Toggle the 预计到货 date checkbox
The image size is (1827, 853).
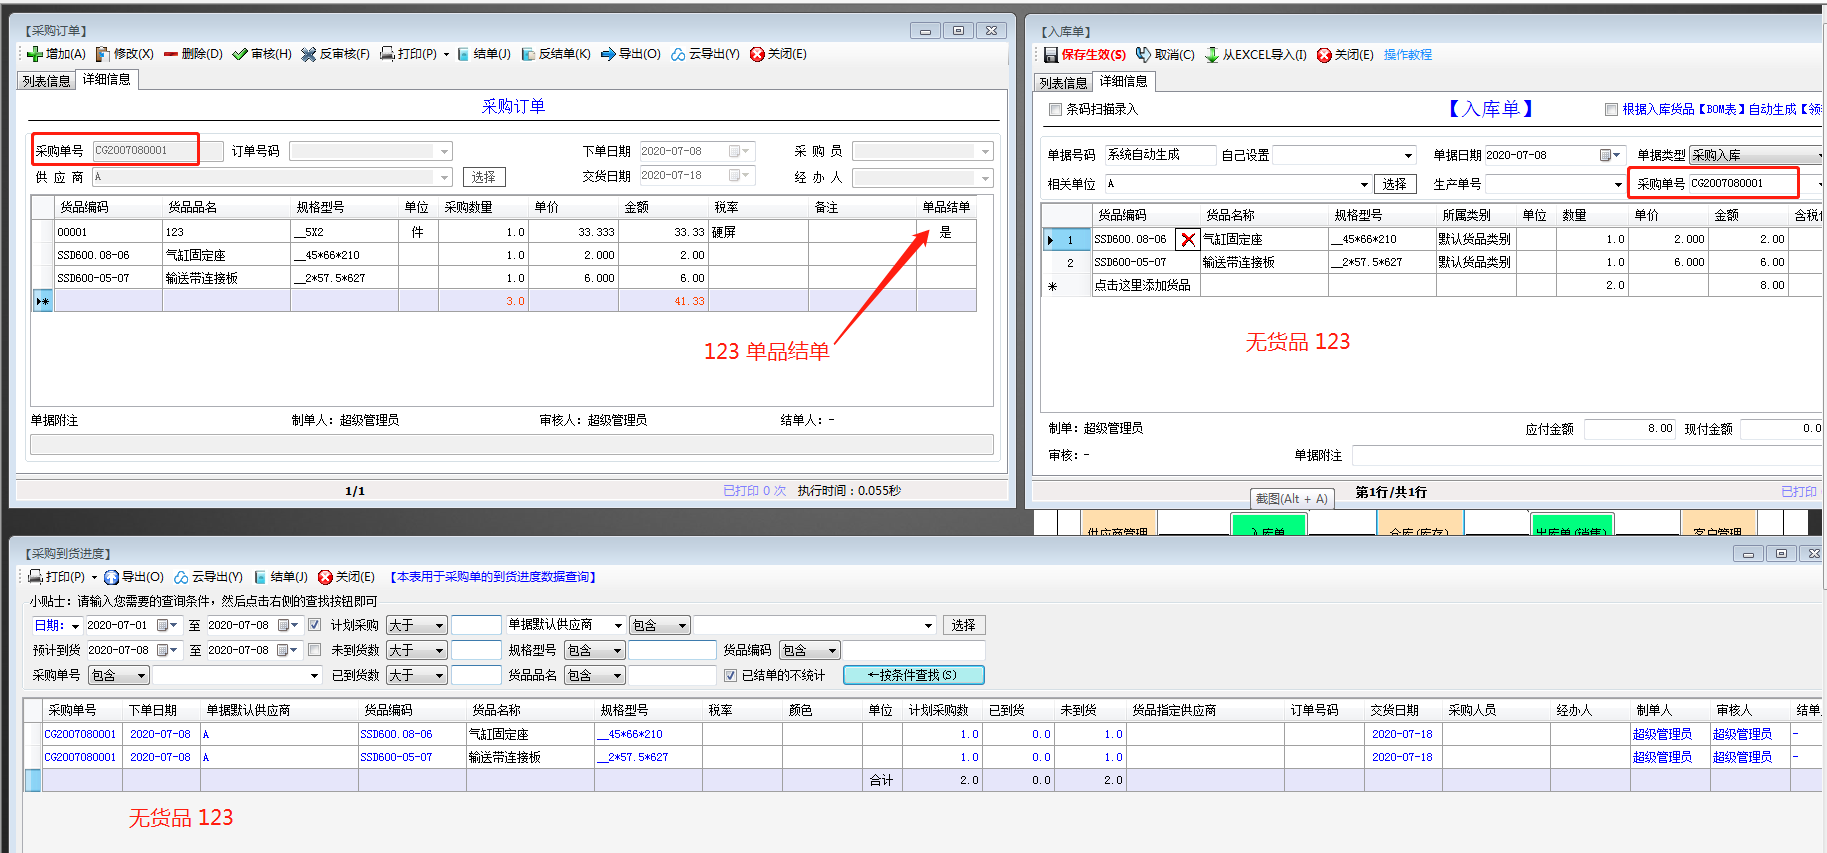pyautogui.click(x=315, y=650)
